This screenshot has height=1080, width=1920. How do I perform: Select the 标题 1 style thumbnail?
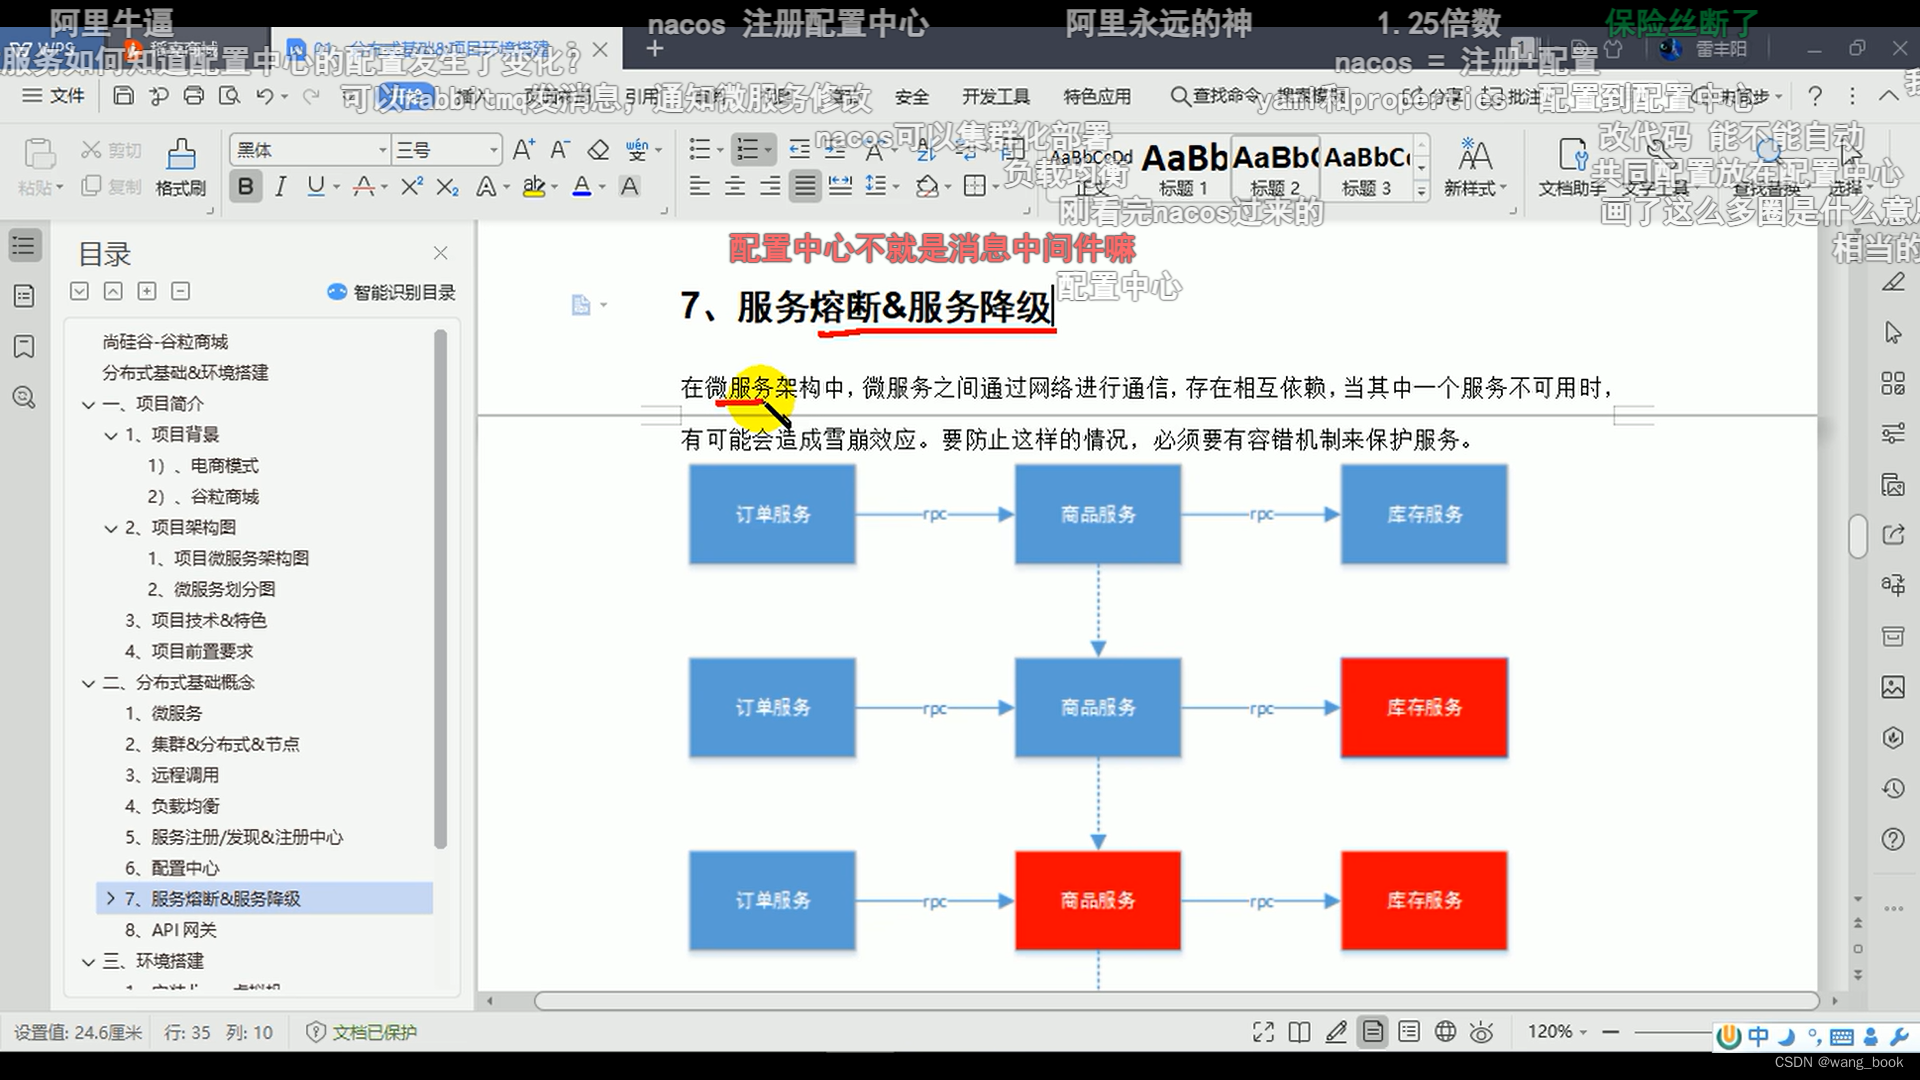(x=1185, y=168)
